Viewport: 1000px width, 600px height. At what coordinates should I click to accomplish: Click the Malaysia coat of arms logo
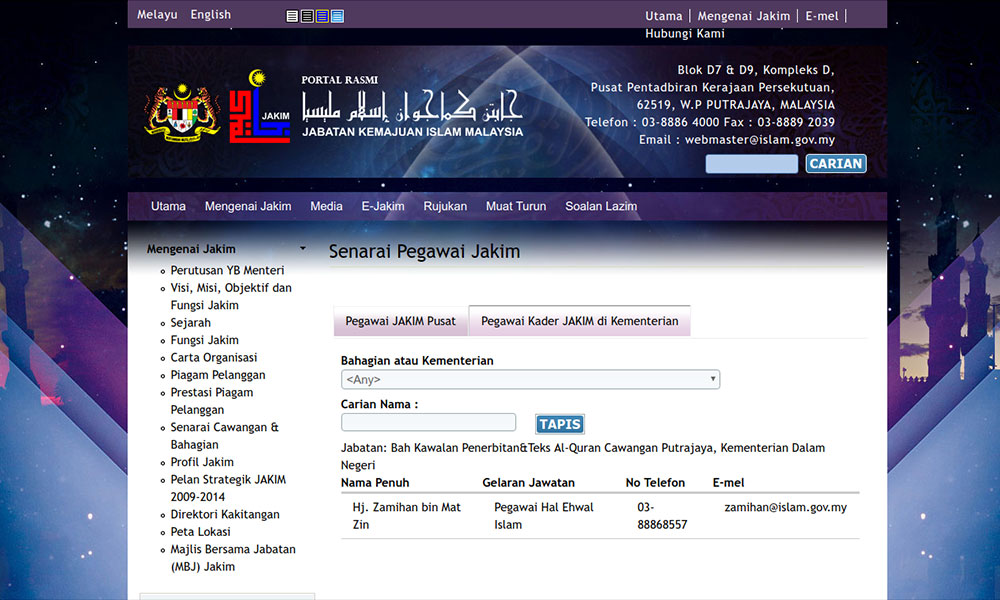coord(182,112)
